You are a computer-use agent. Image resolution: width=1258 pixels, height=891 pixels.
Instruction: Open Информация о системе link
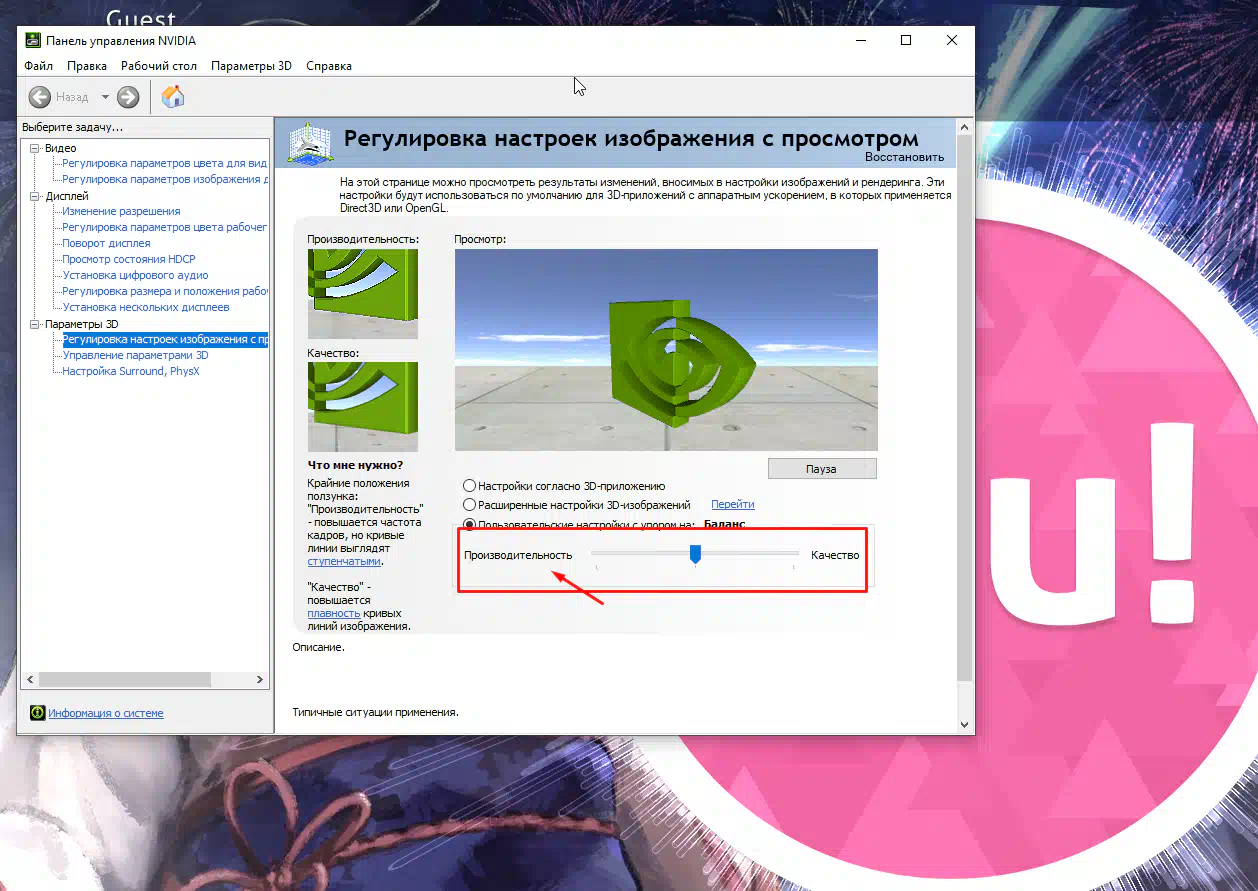(x=105, y=713)
